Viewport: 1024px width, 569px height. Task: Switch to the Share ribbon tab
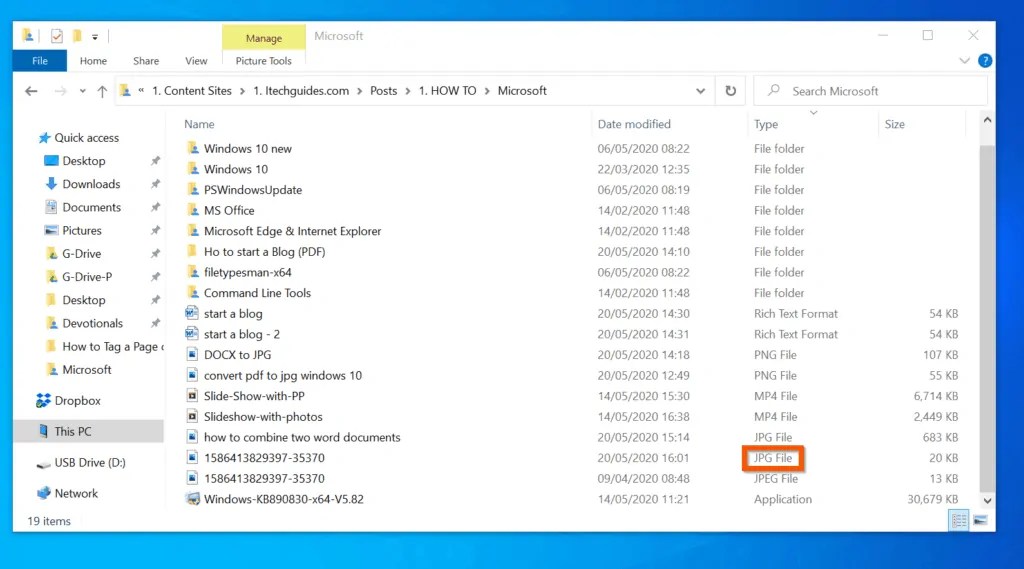(x=146, y=61)
